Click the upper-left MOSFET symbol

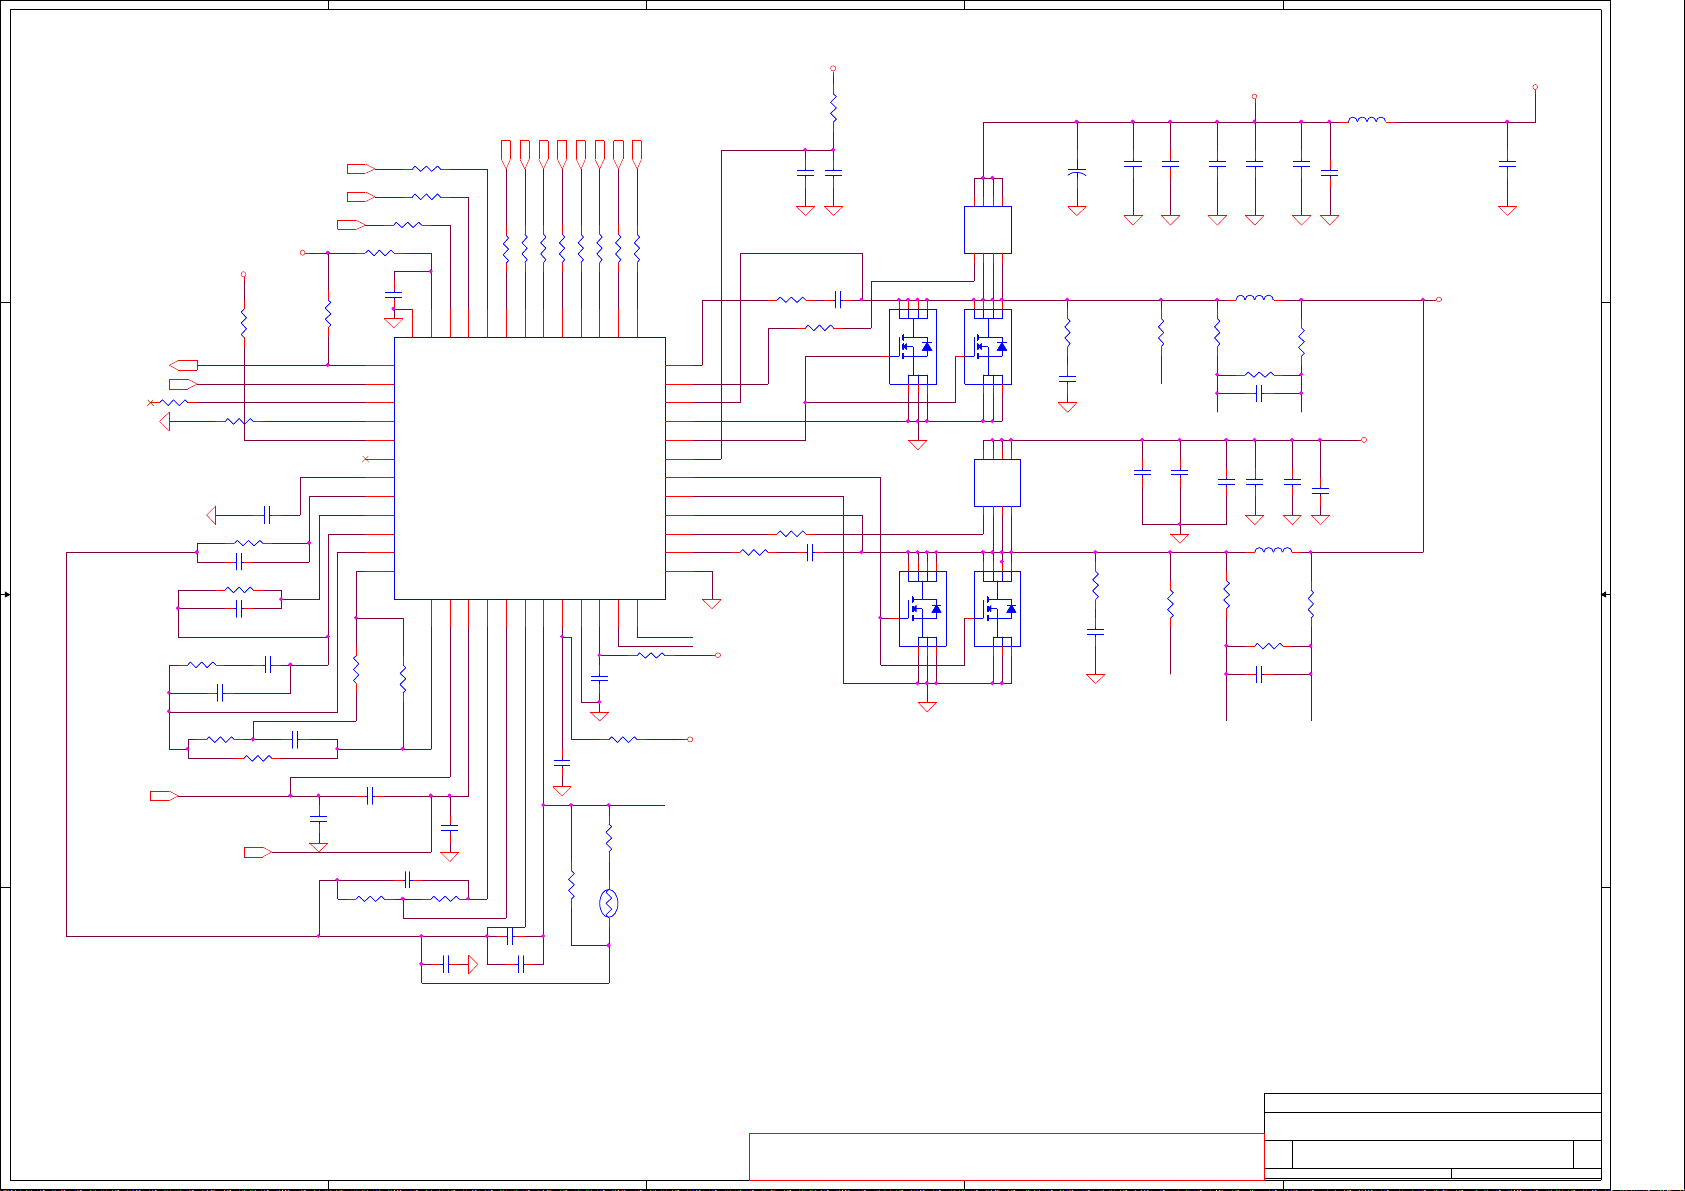pos(913,347)
